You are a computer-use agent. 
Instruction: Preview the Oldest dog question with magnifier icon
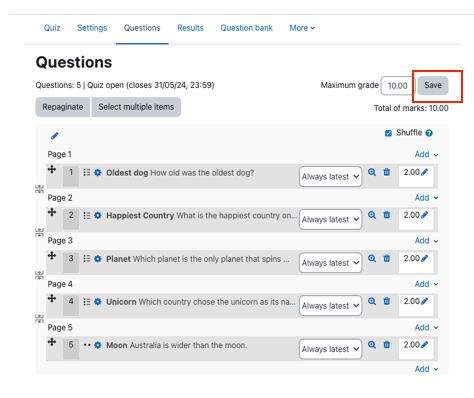[372, 172]
